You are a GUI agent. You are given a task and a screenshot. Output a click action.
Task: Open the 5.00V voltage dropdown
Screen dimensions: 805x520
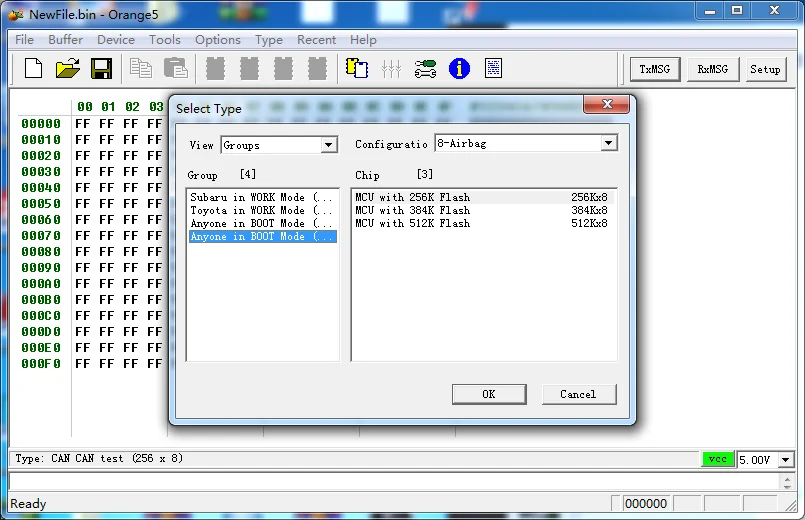click(785, 459)
